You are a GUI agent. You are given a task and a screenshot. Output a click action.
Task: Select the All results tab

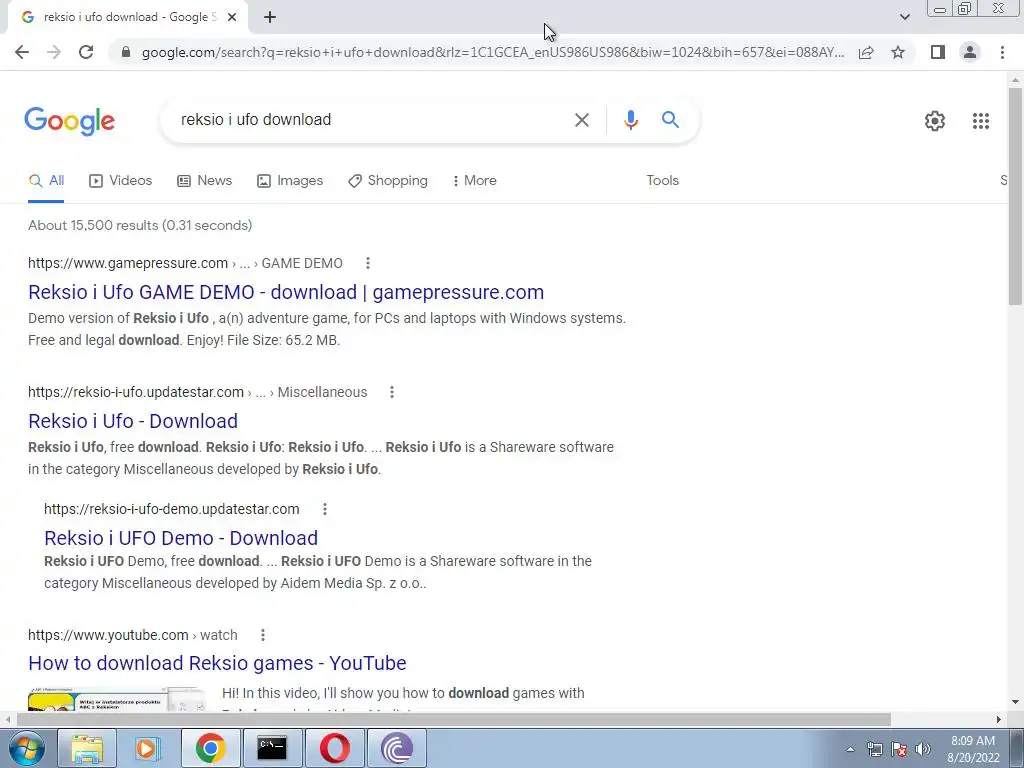coord(46,181)
